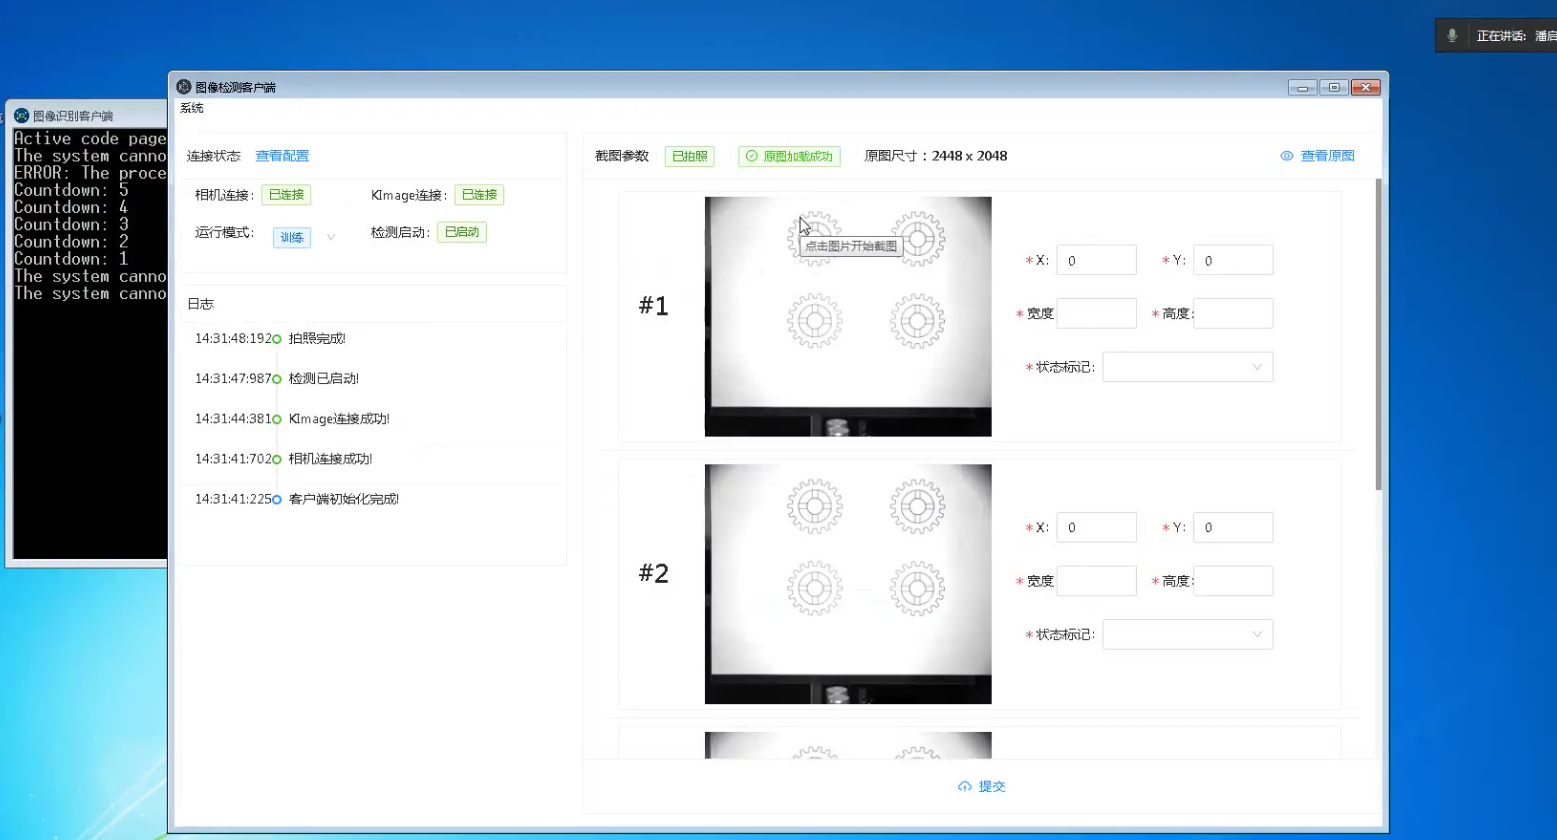Open the 系统 menu
Image resolution: width=1557 pixels, height=840 pixels.
[191, 108]
